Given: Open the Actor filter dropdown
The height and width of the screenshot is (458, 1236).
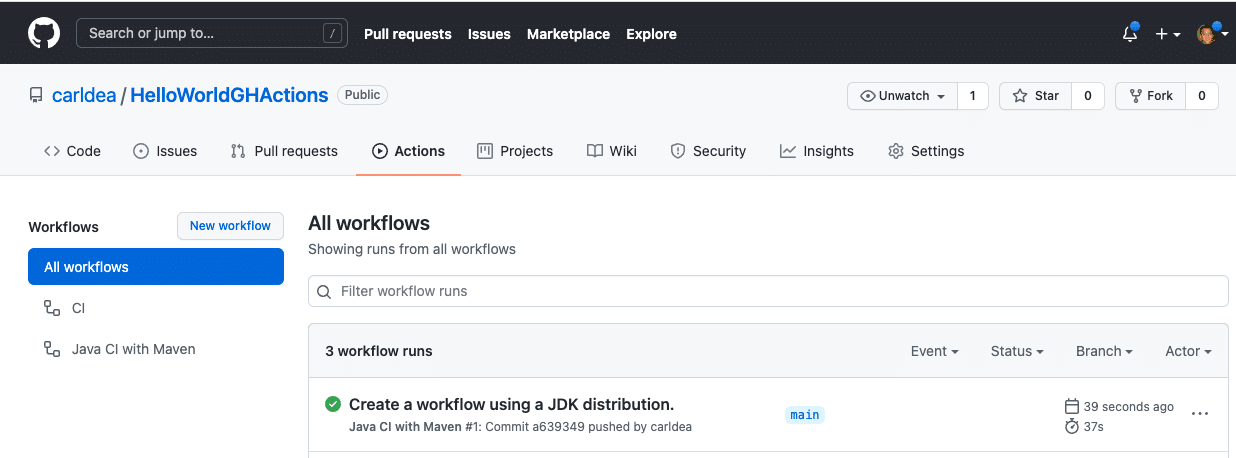Looking at the screenshot, I should (x=1188, y=351).
